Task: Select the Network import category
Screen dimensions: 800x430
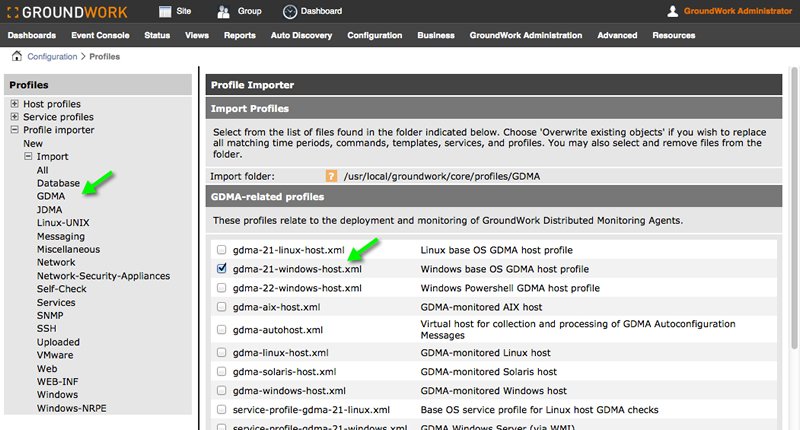Action: (56, 262)
